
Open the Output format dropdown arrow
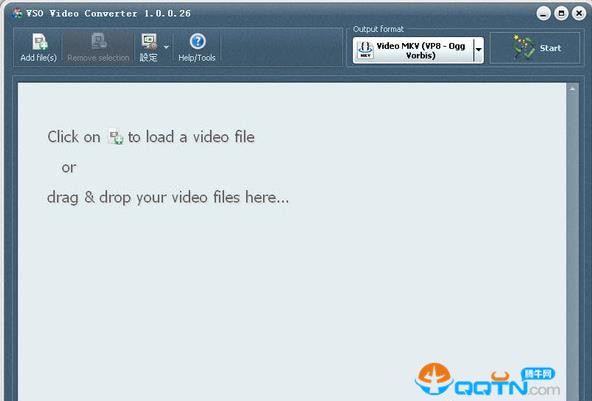coord(479,50)
